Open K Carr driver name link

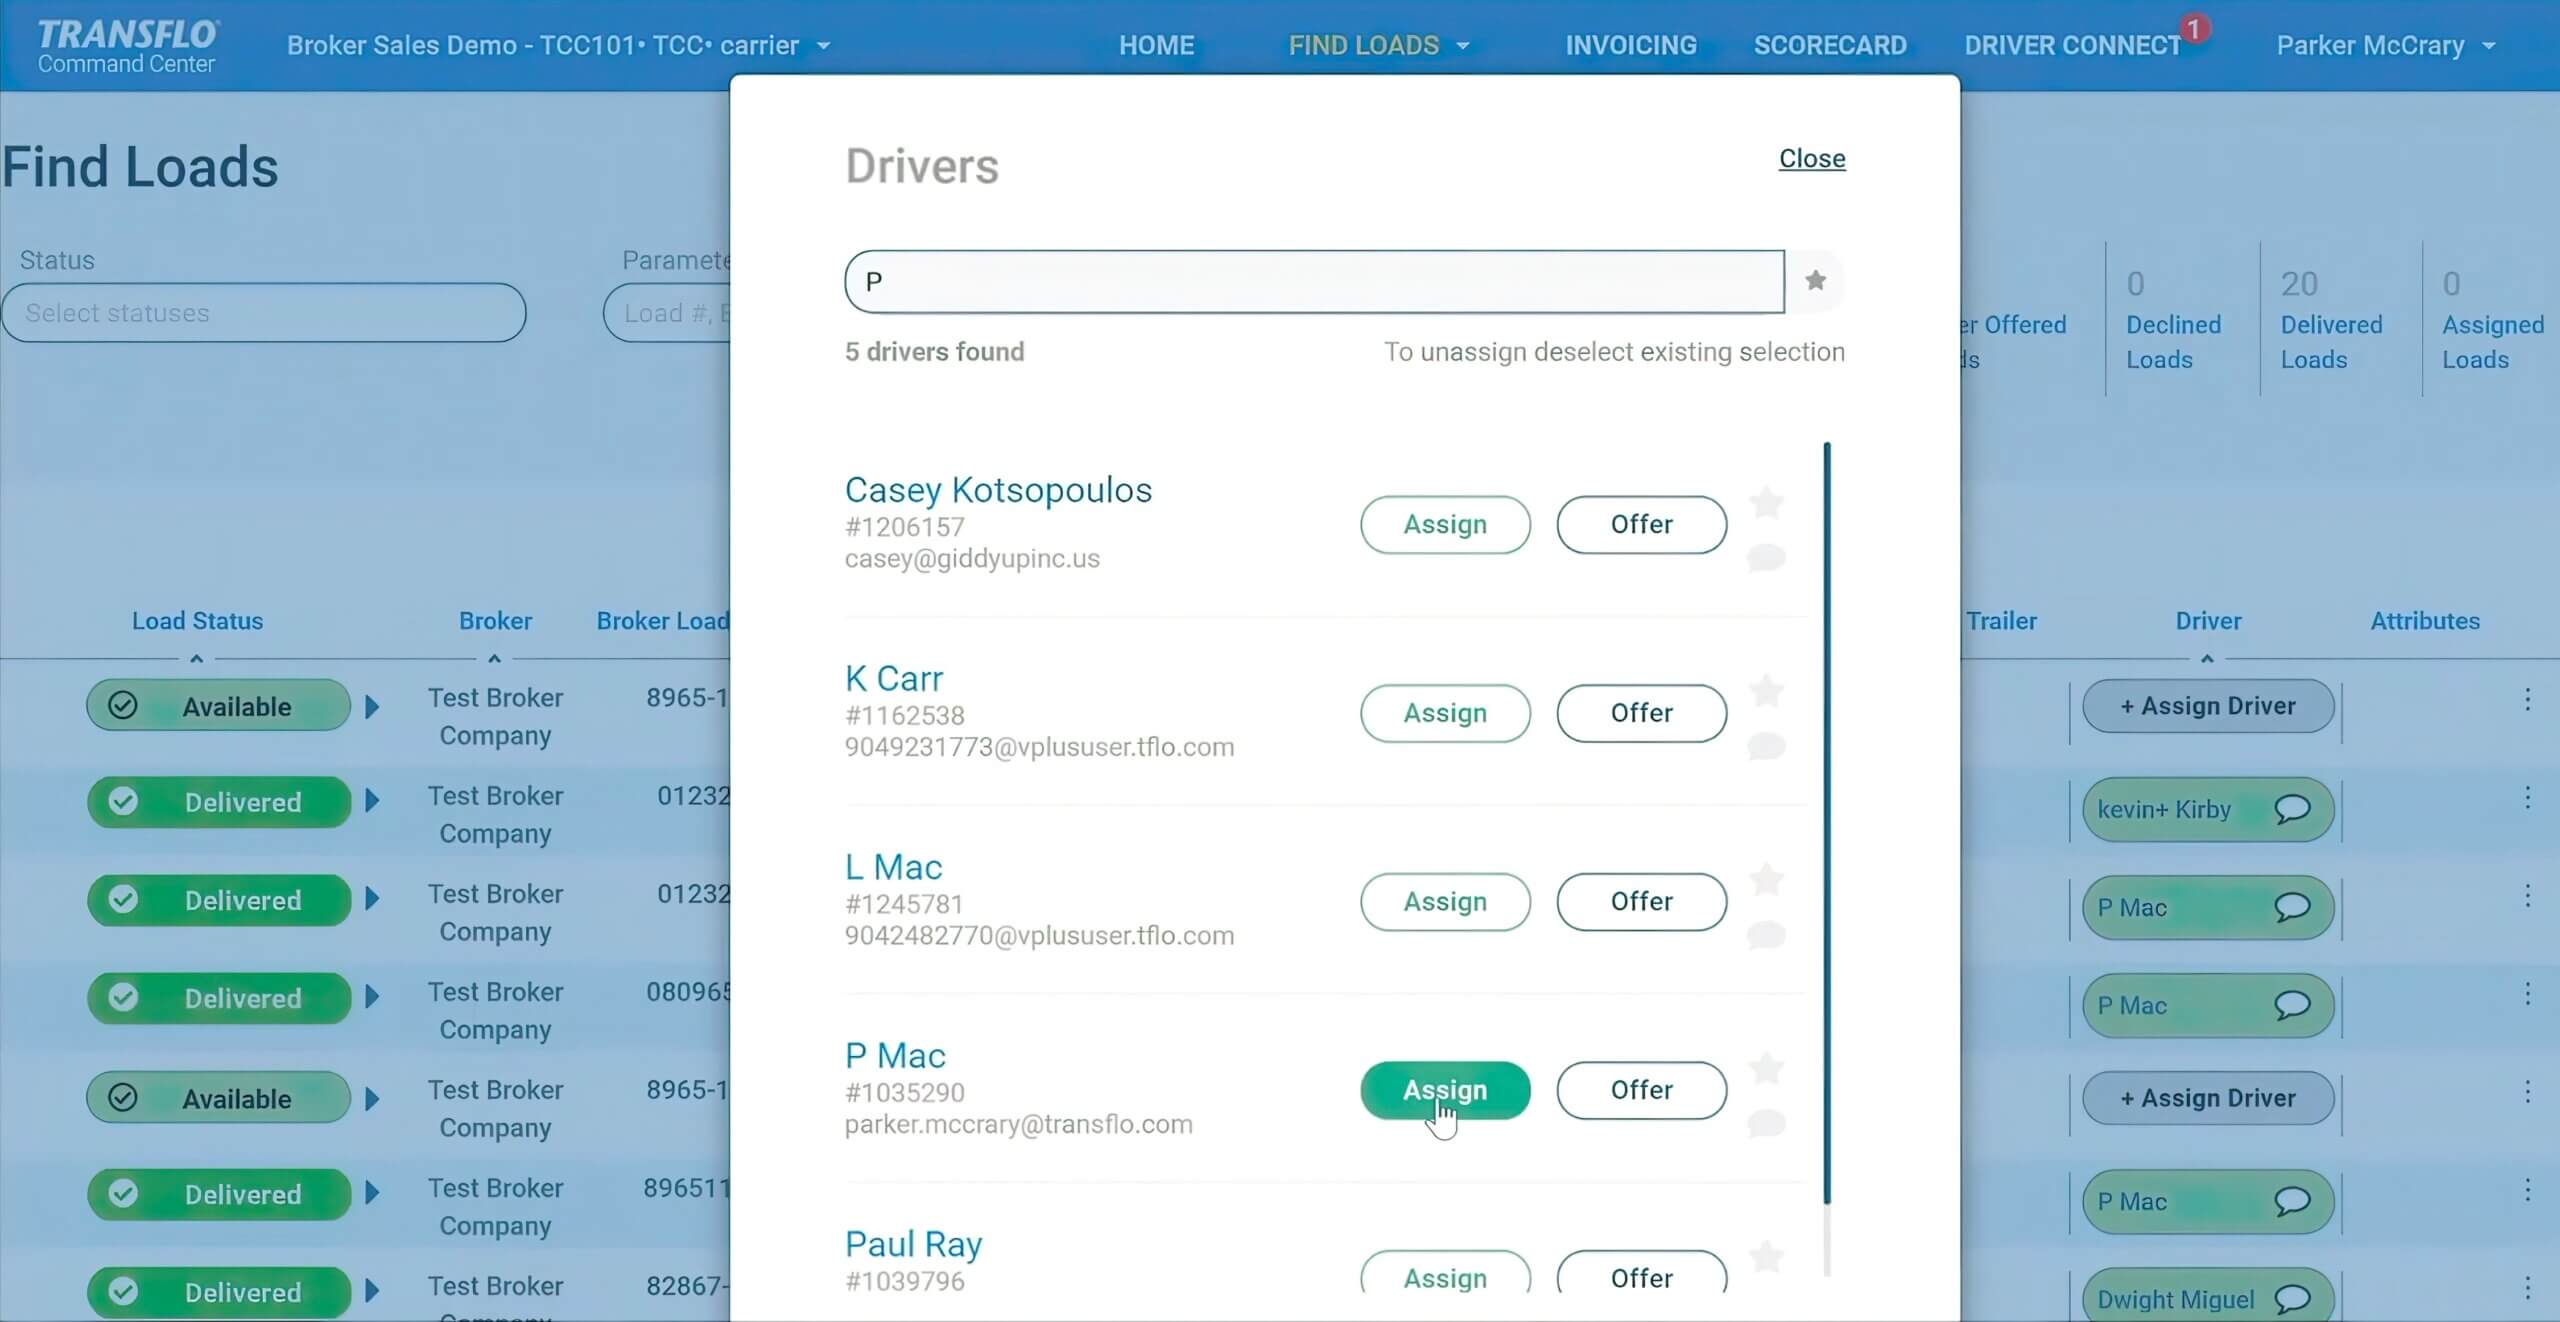(894, 678)
